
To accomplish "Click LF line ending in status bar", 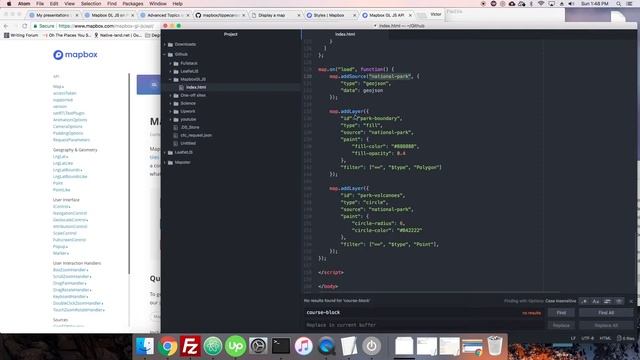I will click(573, 338).
